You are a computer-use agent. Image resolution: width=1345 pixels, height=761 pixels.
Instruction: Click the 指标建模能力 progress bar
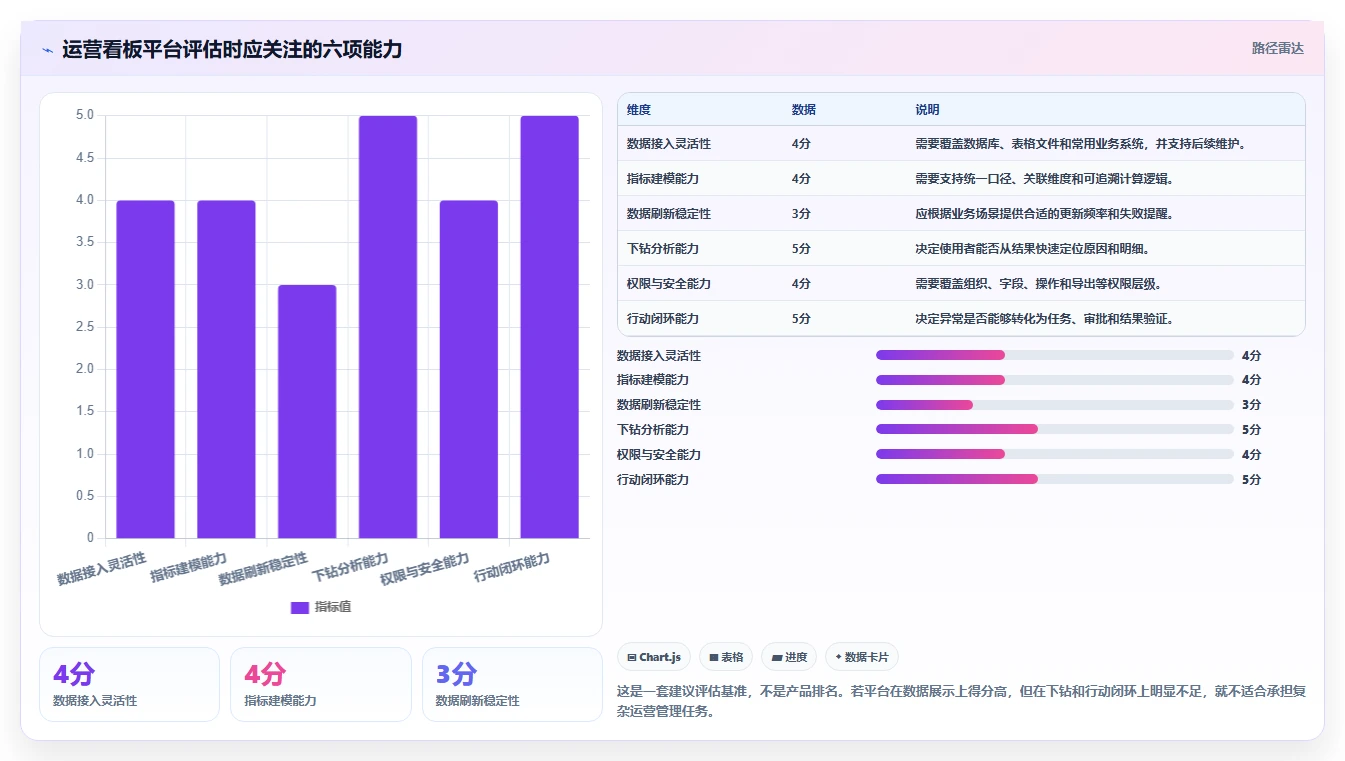tap(1055, 380)
